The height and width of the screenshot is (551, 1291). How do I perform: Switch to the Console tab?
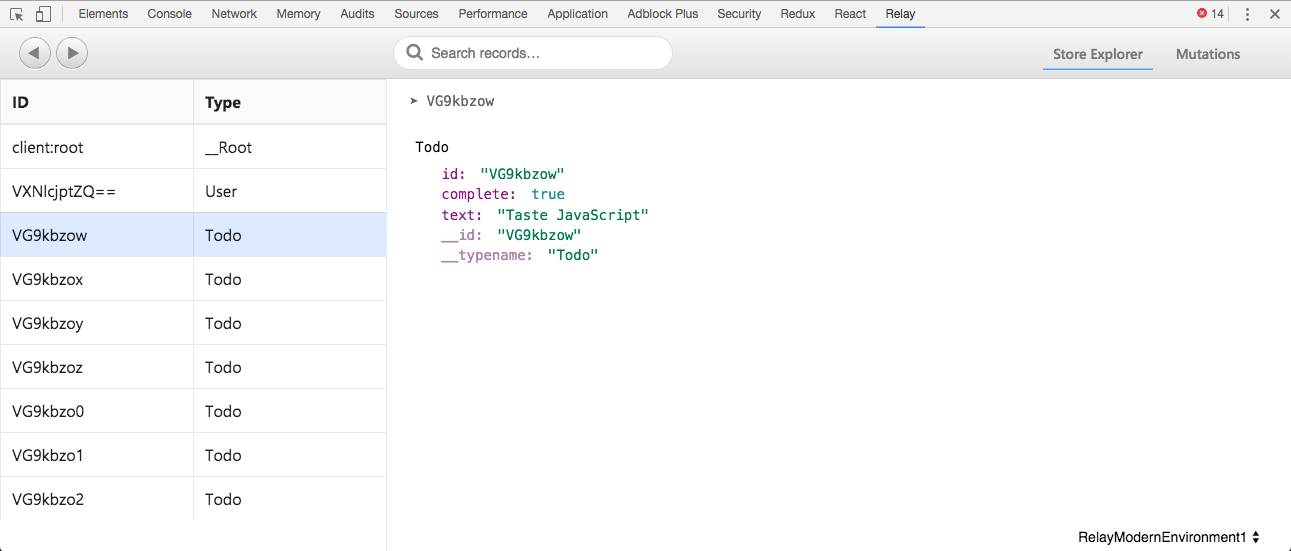pyautogui.click(x=170, y=14)
